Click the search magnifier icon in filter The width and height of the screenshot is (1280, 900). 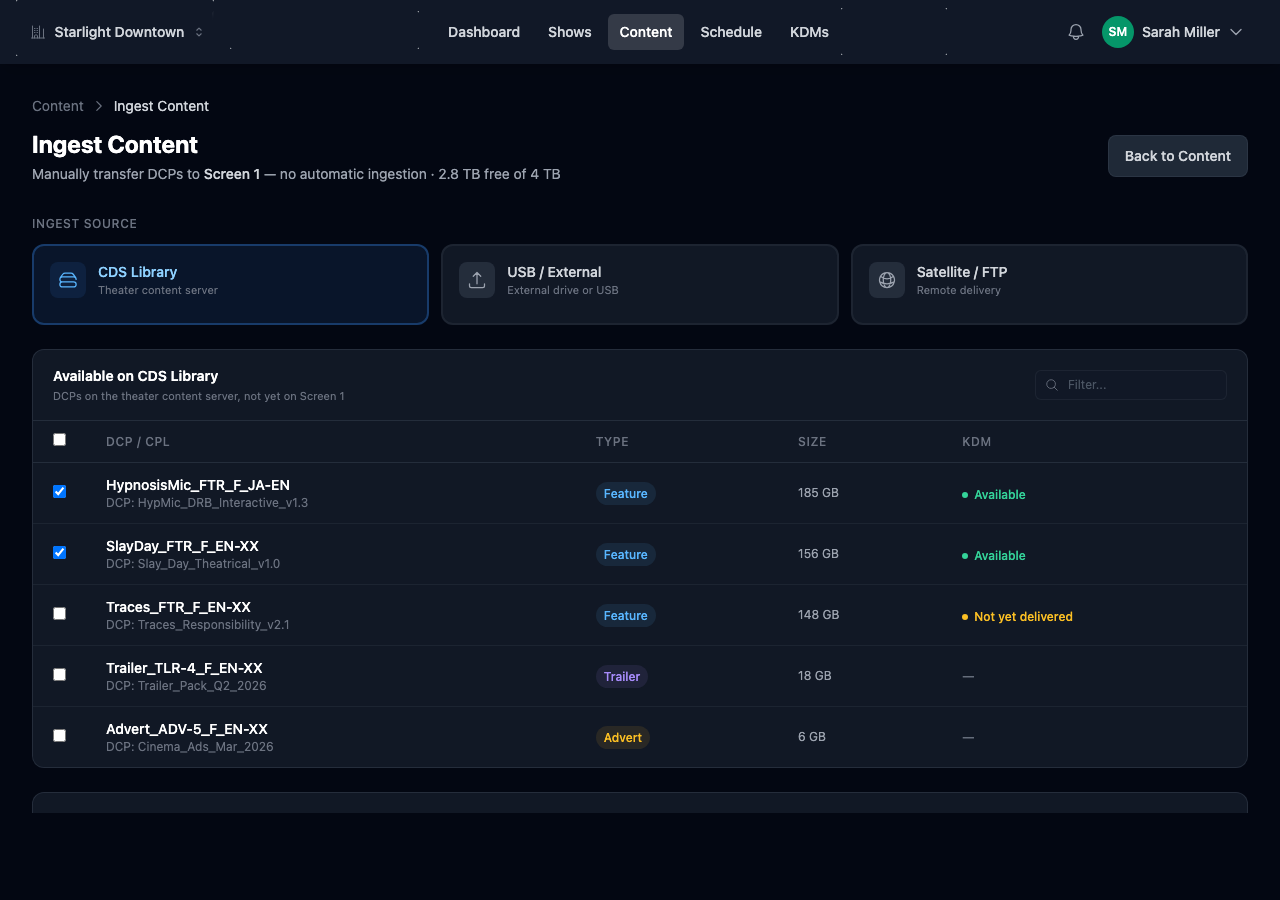1052,385
